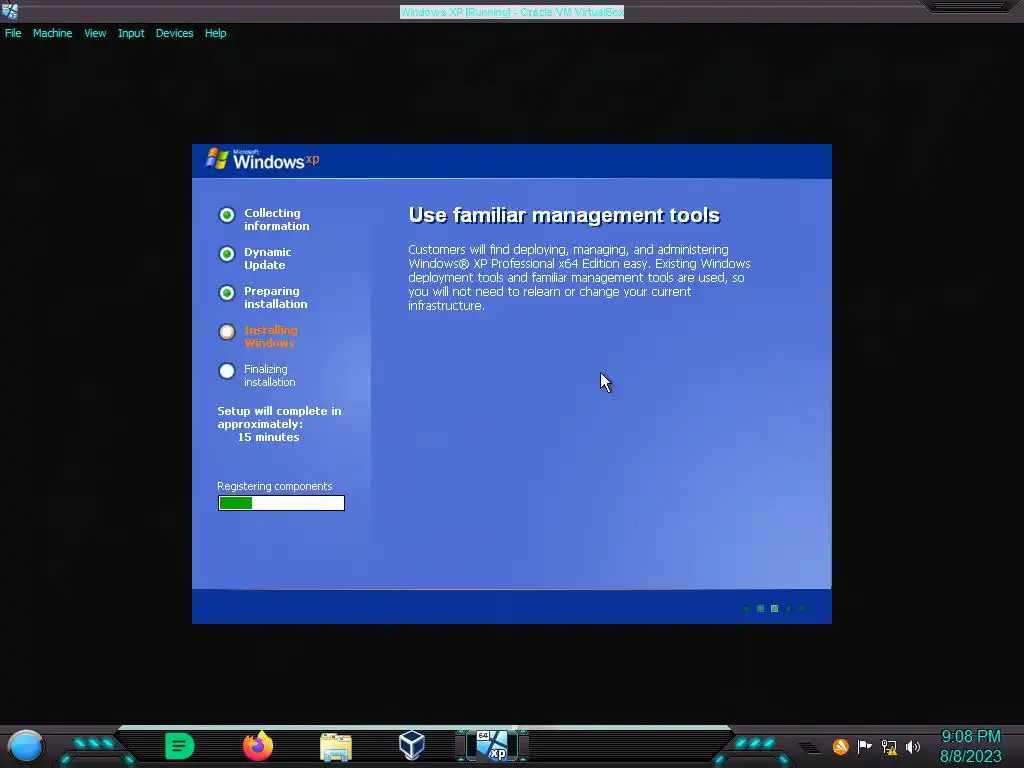Open the VirtualBox Manager taskbar icon
1024x768 pixels.
[412, 745]
